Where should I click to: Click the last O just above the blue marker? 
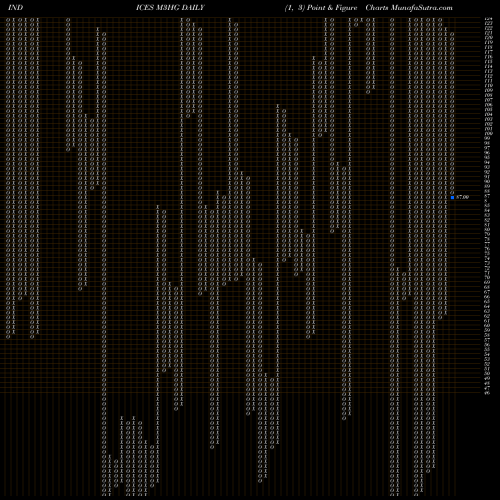(x=452, y=192)
